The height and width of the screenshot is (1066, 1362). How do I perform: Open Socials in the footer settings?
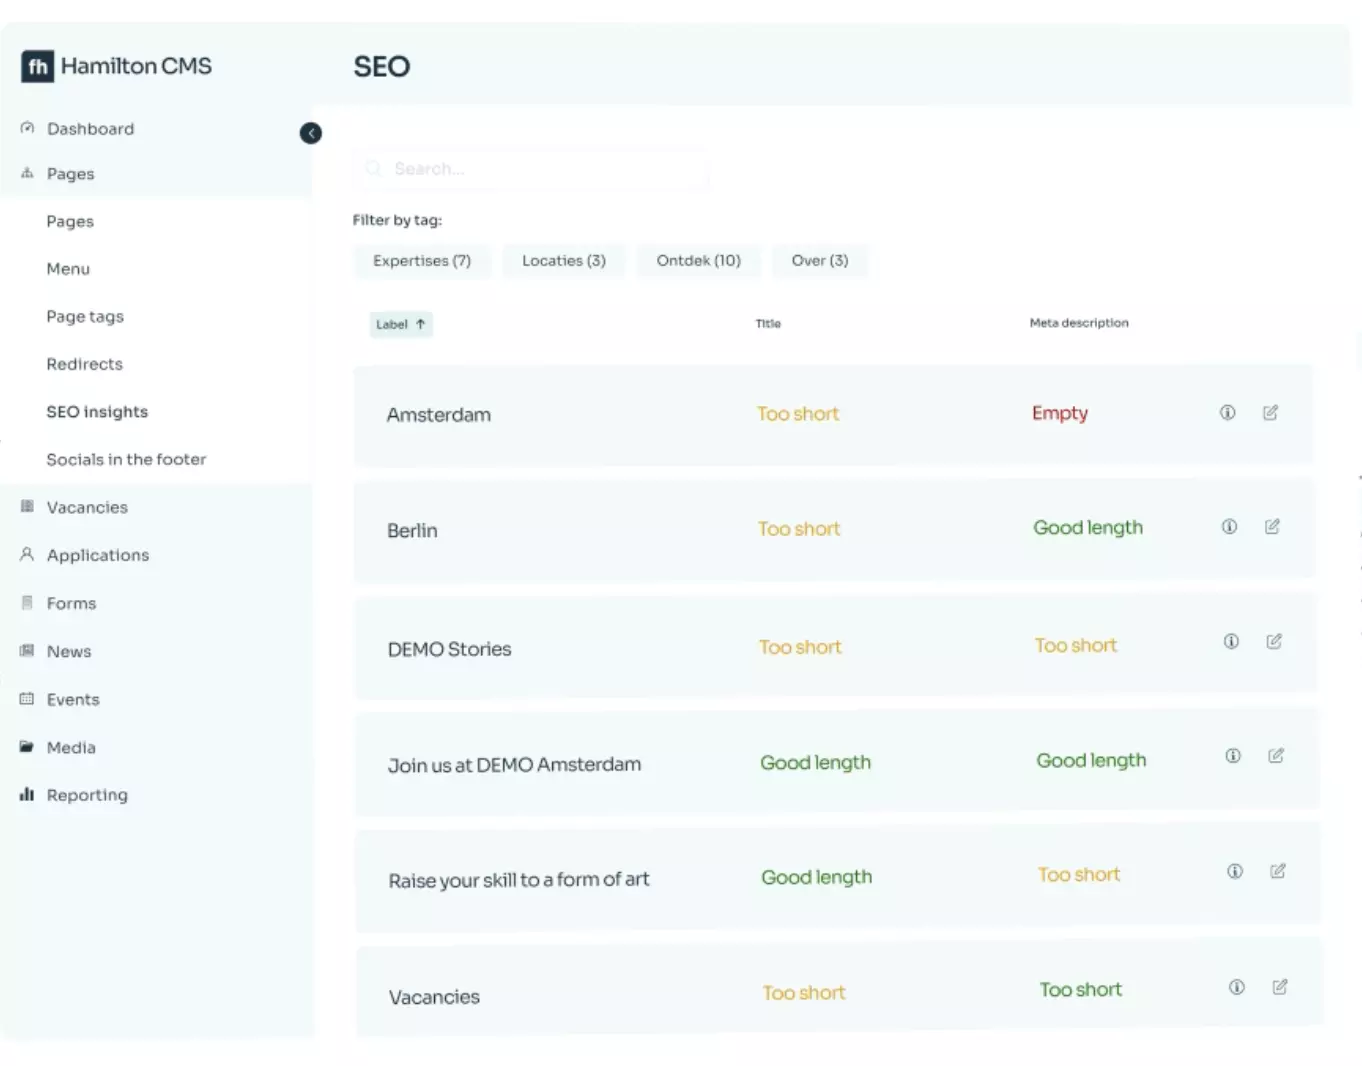click(126, 460)
